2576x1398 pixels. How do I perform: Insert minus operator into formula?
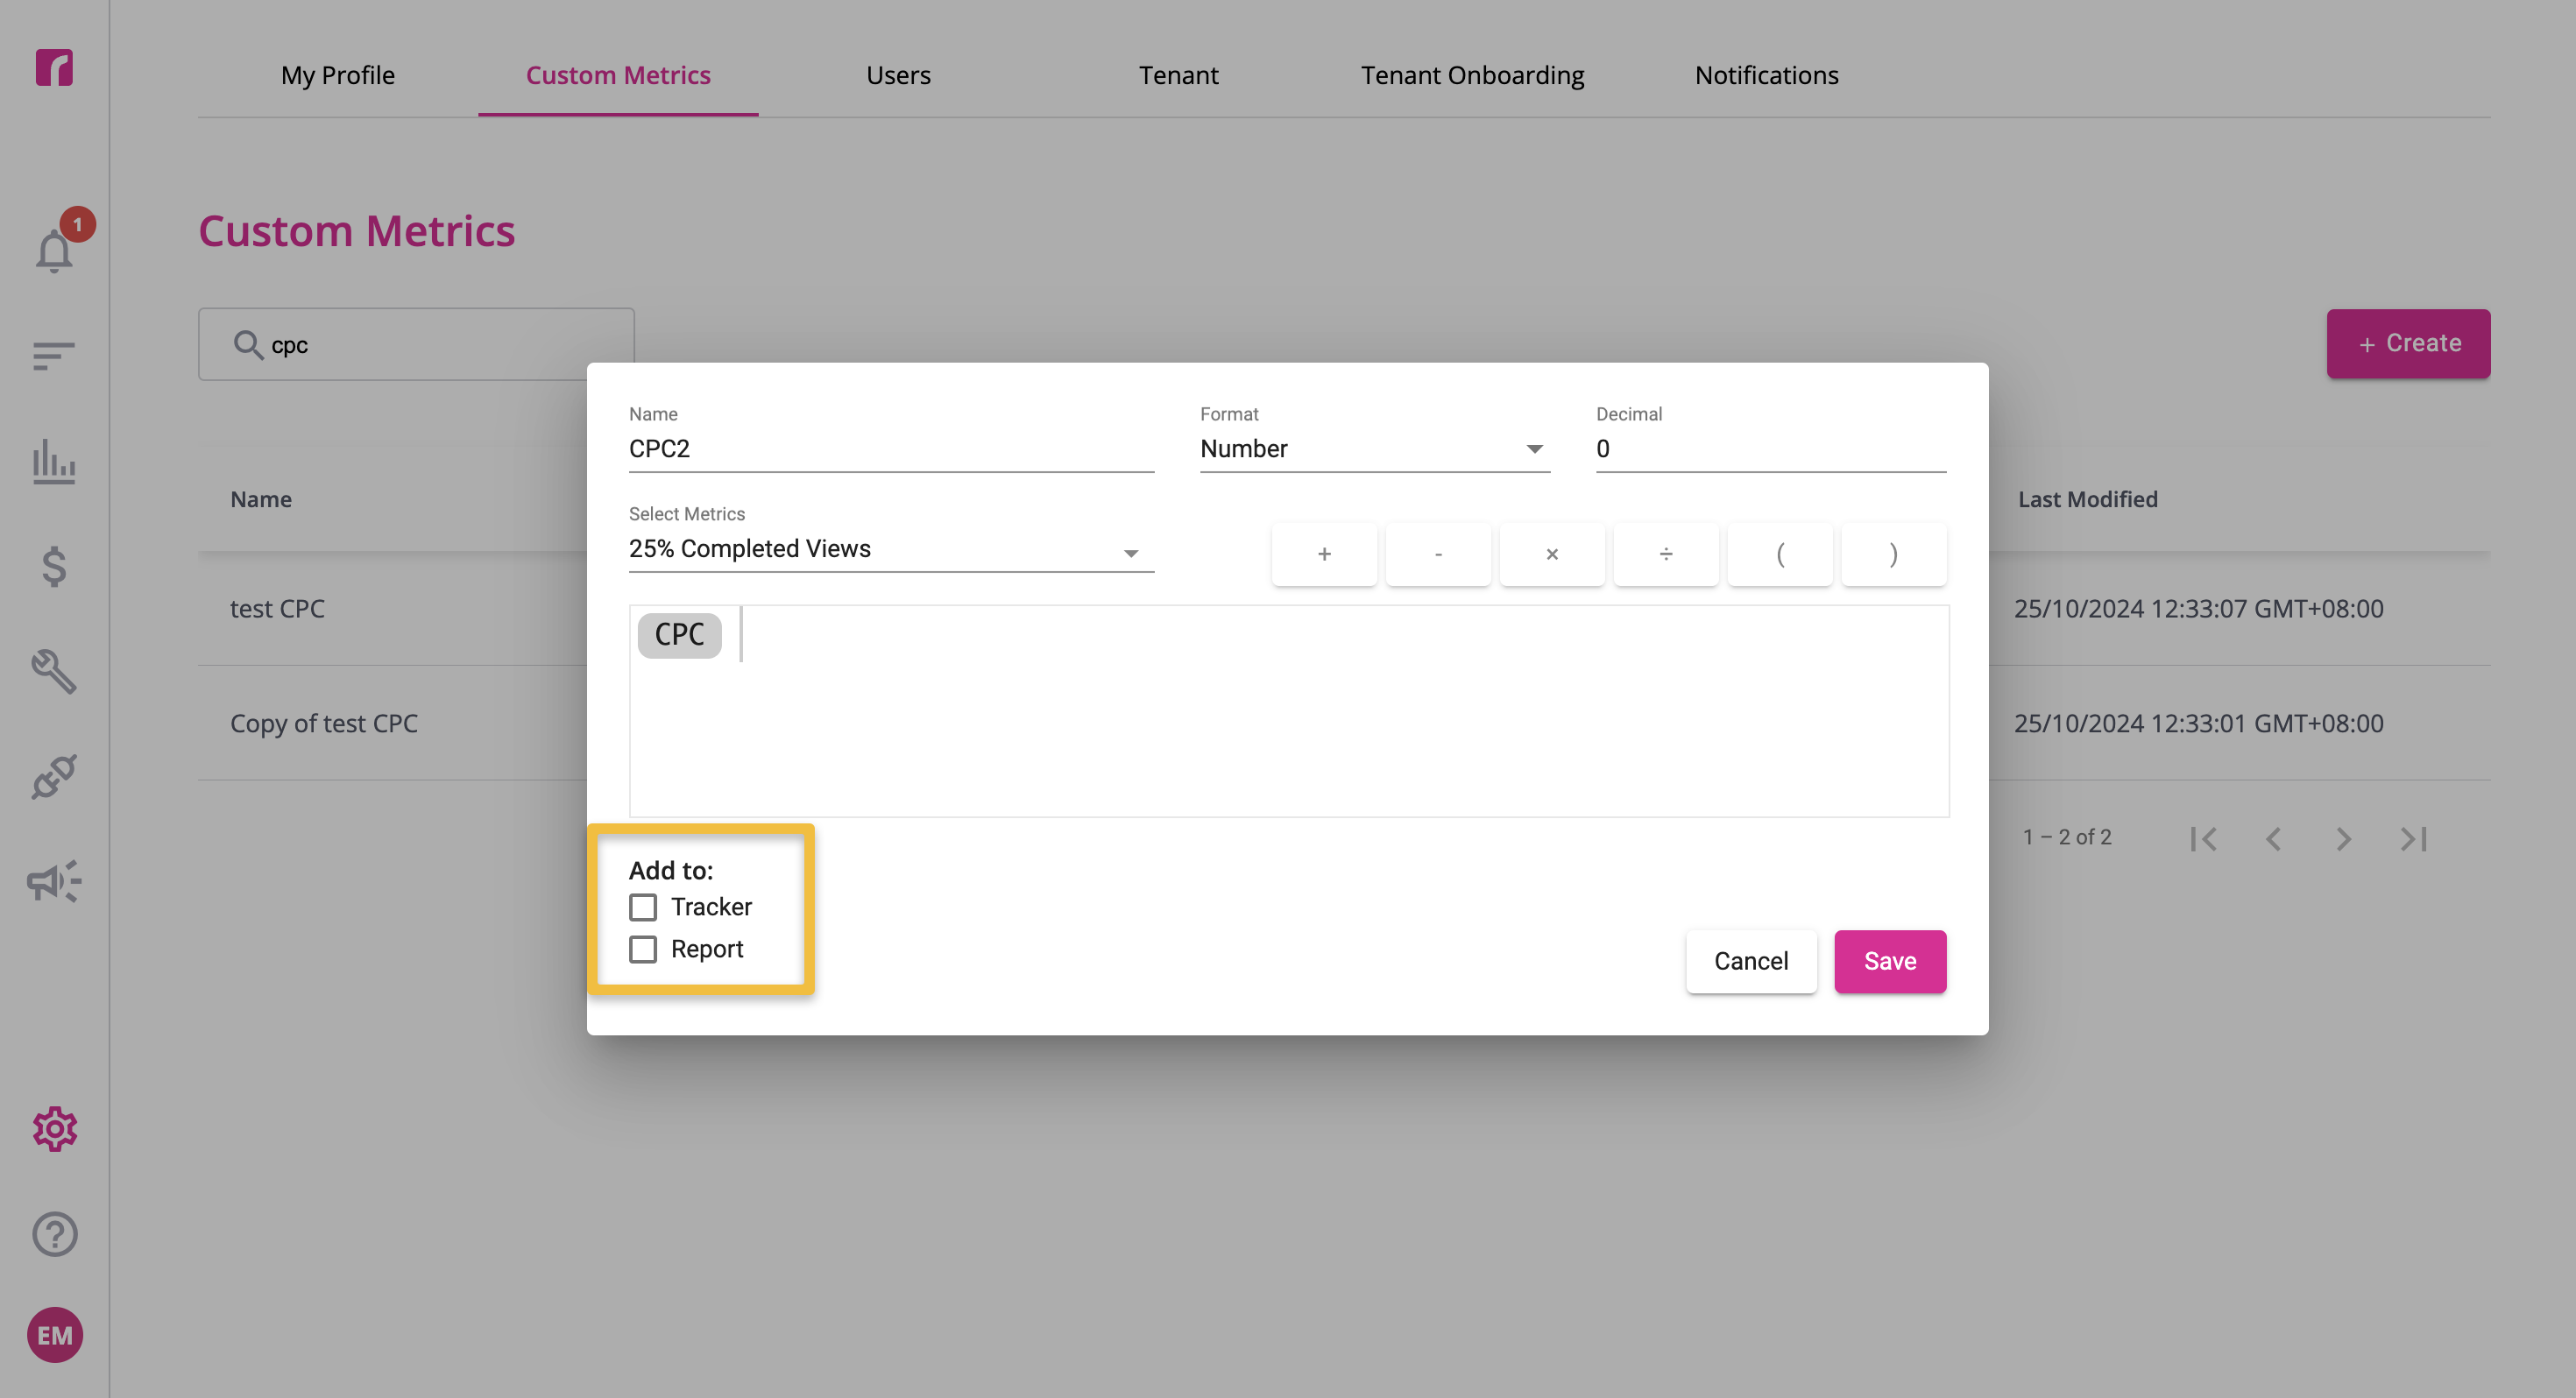pos(1438,554)
